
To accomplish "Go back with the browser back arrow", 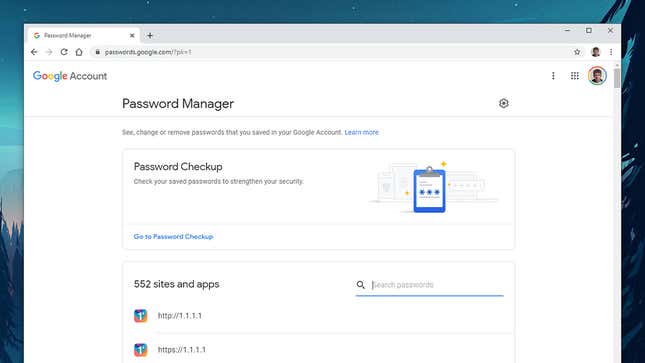I will click(34, 52).
